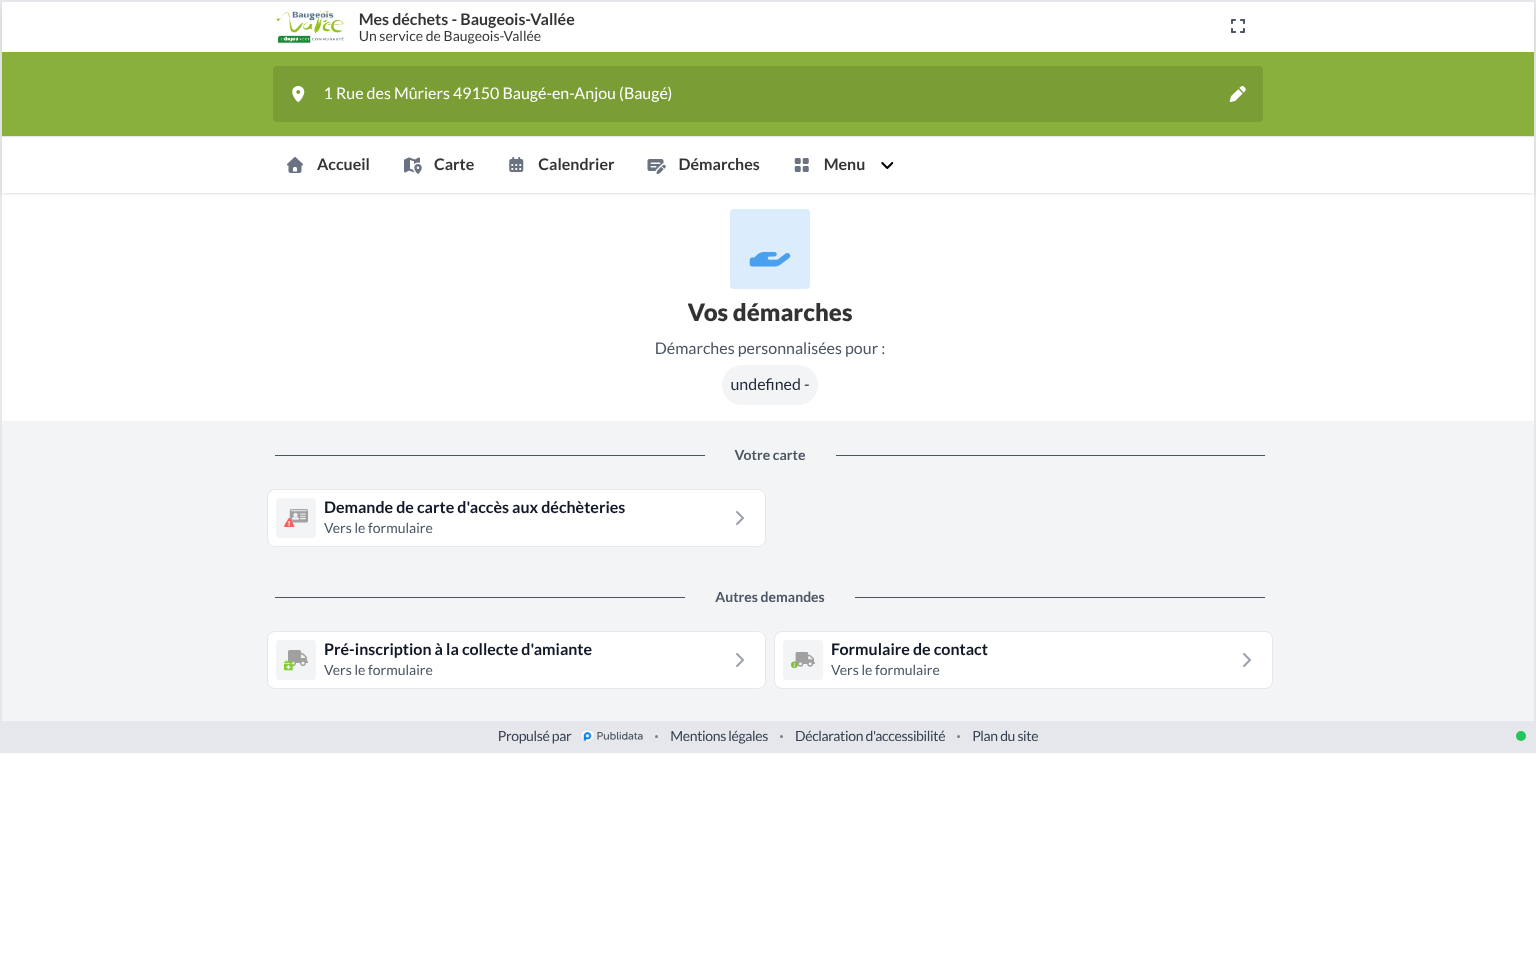Image resolution: width=1536 pixels, height=960 pixels.
Task: Click 'Votre carte' section label
Action: pyautogui.click(x=770, y=456)
